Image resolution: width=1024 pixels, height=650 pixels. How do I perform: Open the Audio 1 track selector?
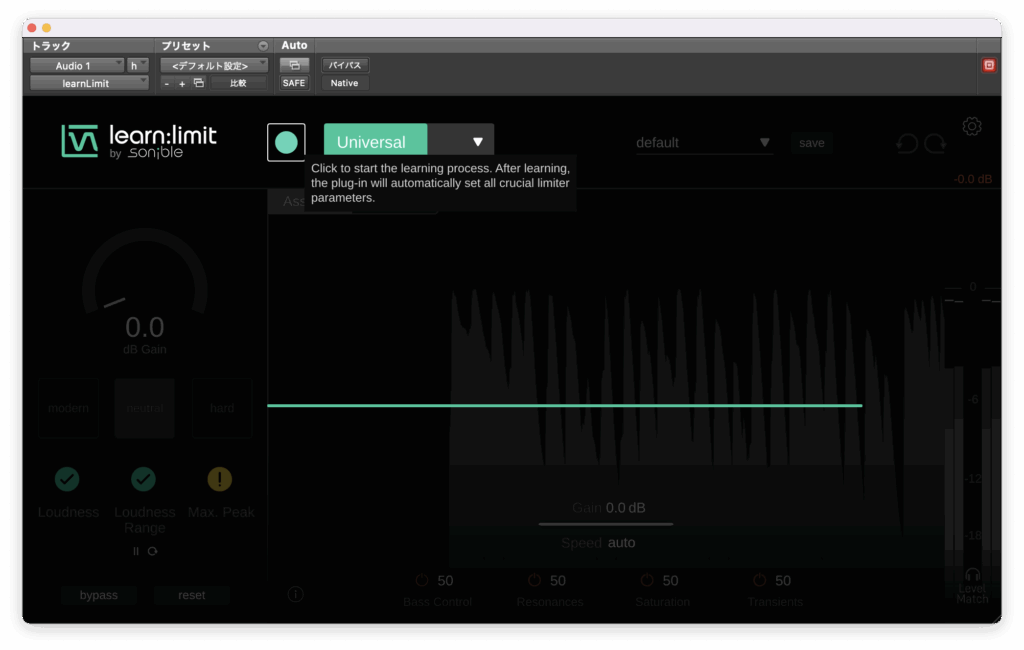[77, 65]
